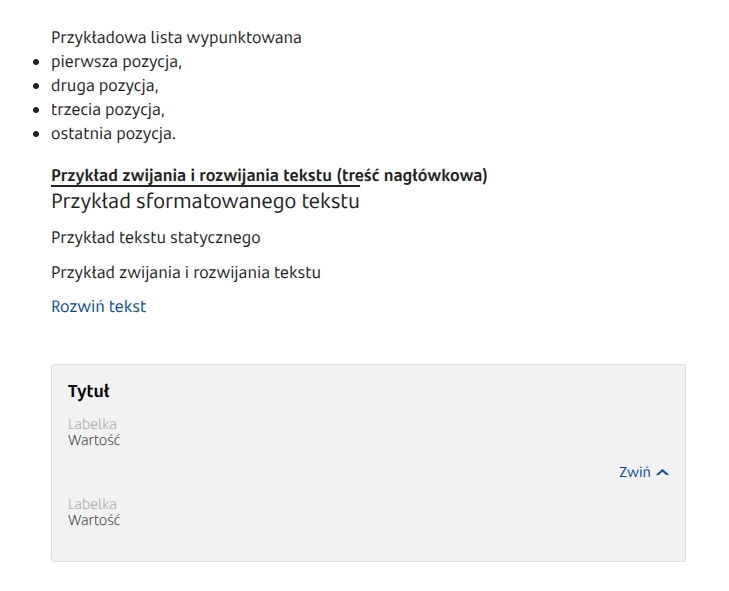Expand text with 'Rozwiń tekst' link
This screenshot has height=591, width=729.
(x=98, y=307)
